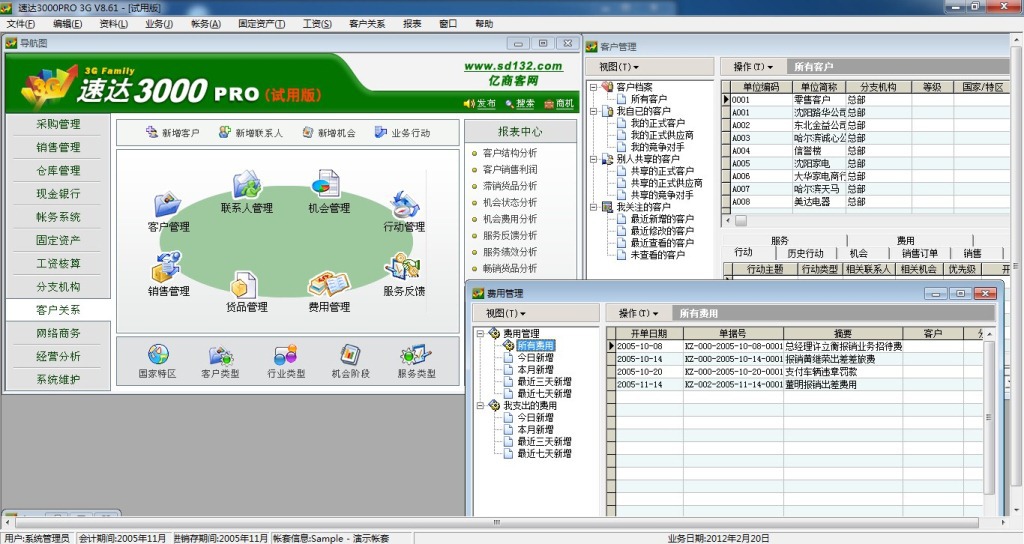This screenshot has height=544, width=1024.
Task: Click the 单位简称 column header
Action: coord(819,87)
